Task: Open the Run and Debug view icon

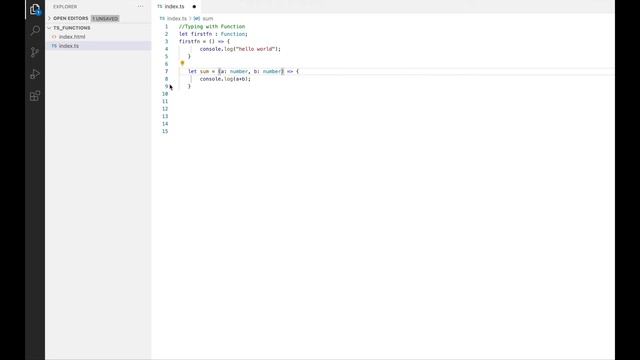Action: [x=35, y=74]
